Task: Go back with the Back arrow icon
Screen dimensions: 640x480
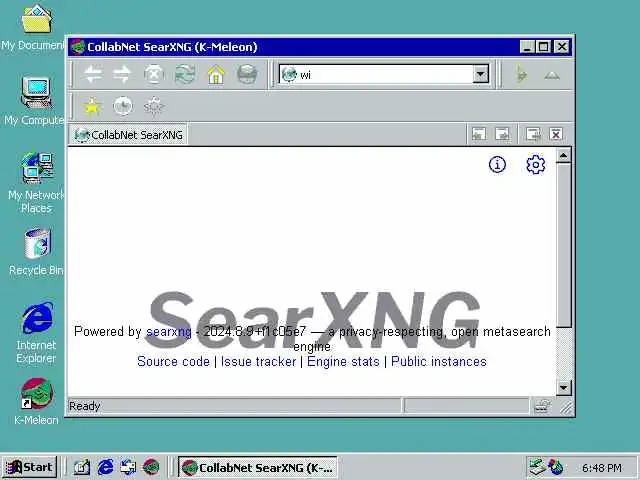Action: [x=93, y=75]
